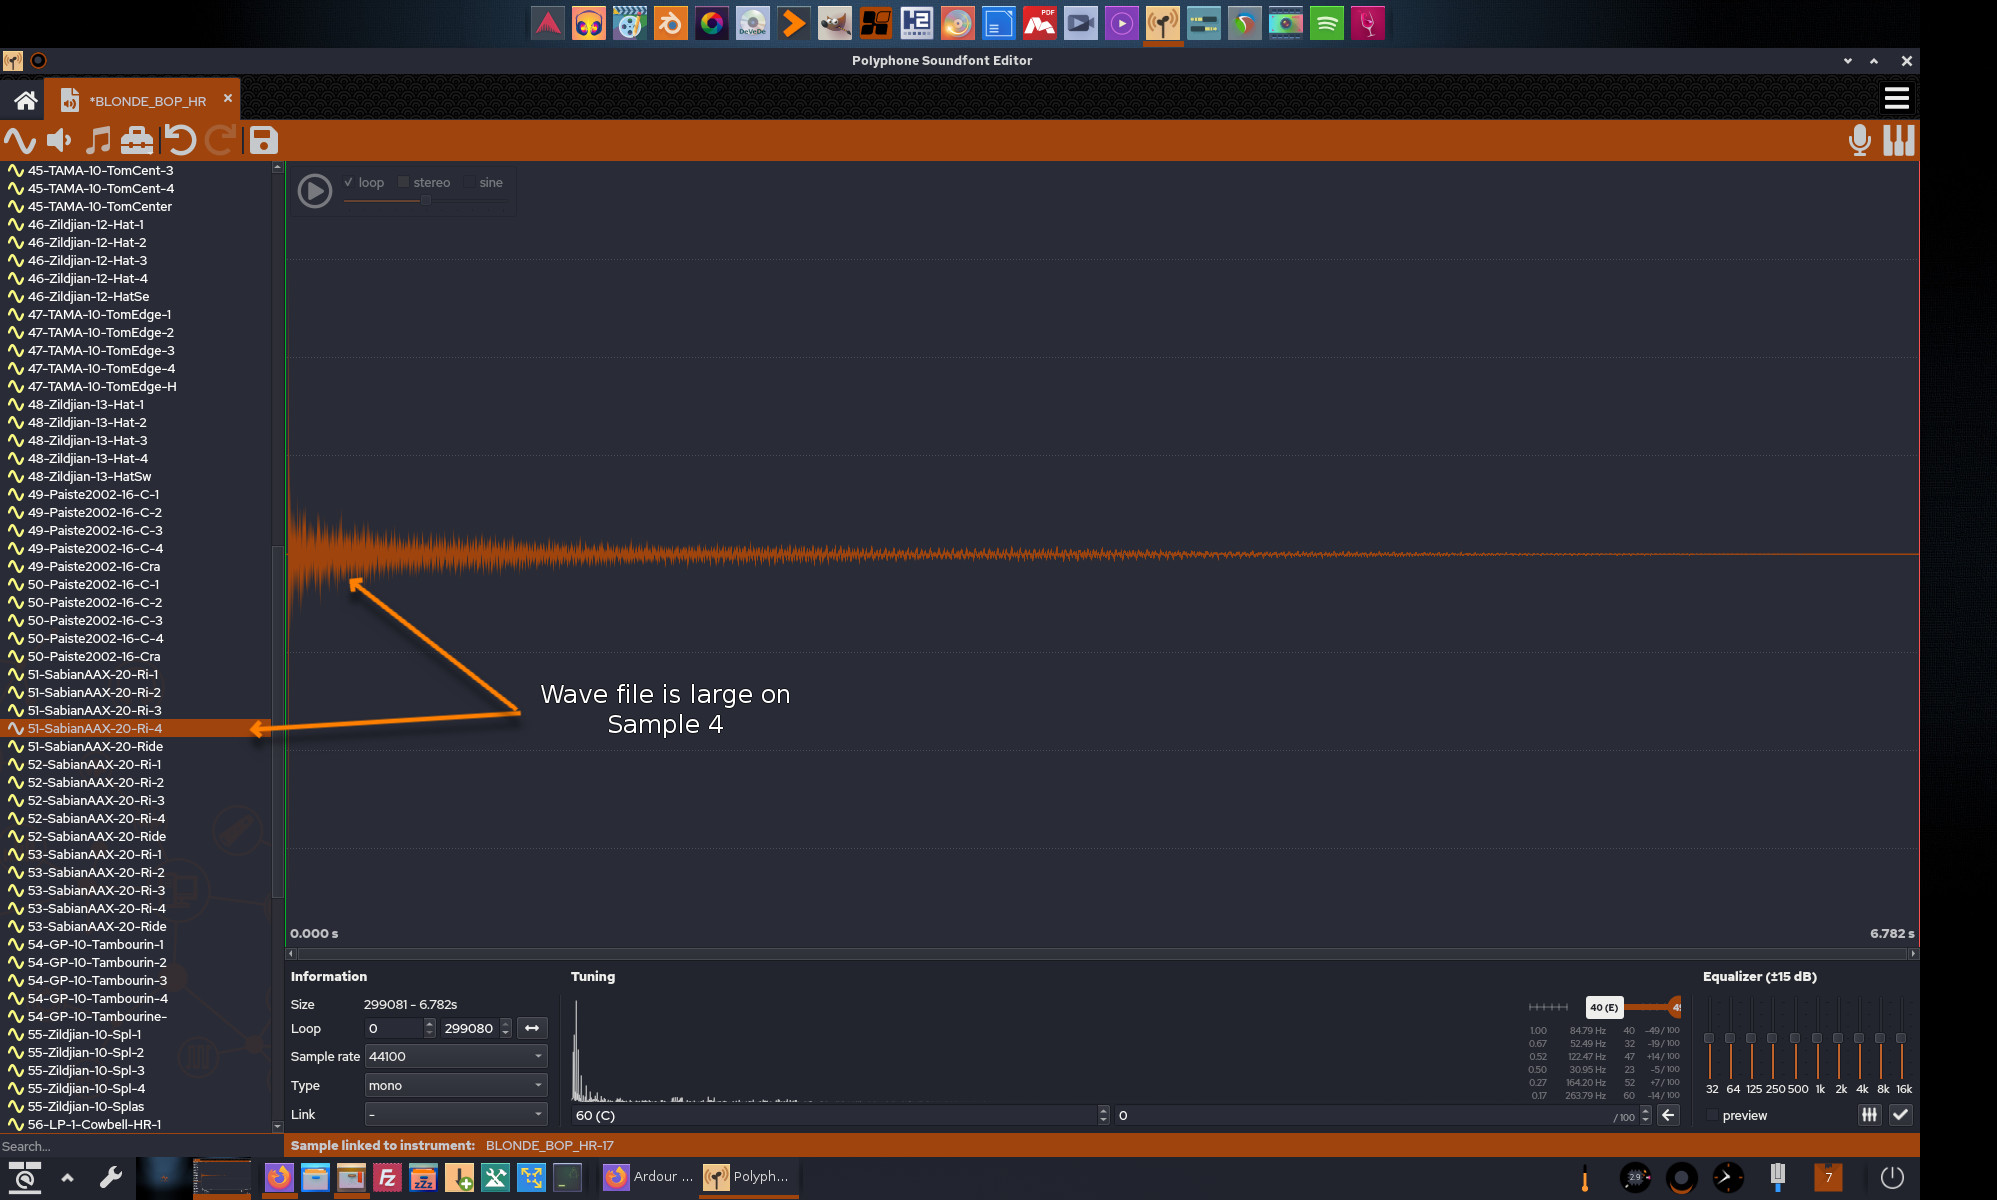This screenshot has height=1200, width=1997.
Task: Open the hamburger main menu
Action: [x=1896, y=99]
